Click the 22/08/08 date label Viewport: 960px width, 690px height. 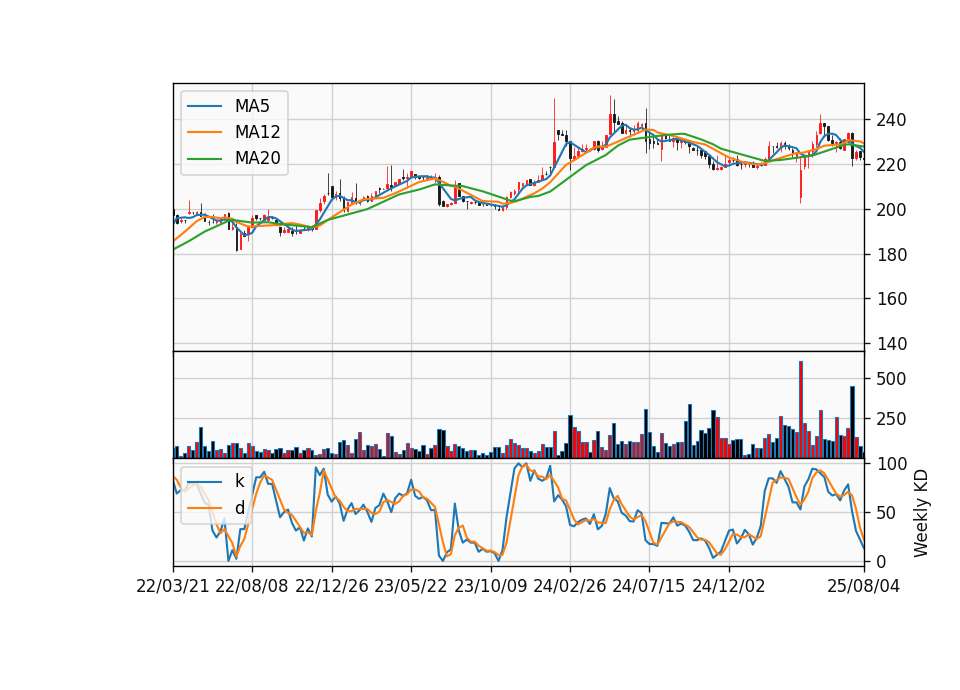pyautogui.click(x=252, y=587)
